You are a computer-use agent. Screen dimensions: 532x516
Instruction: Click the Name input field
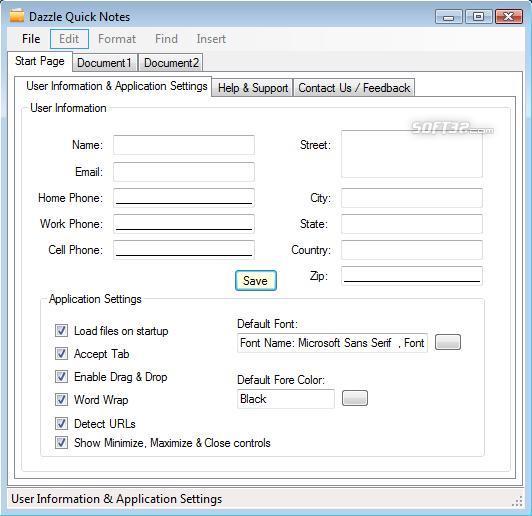point(184,145)
